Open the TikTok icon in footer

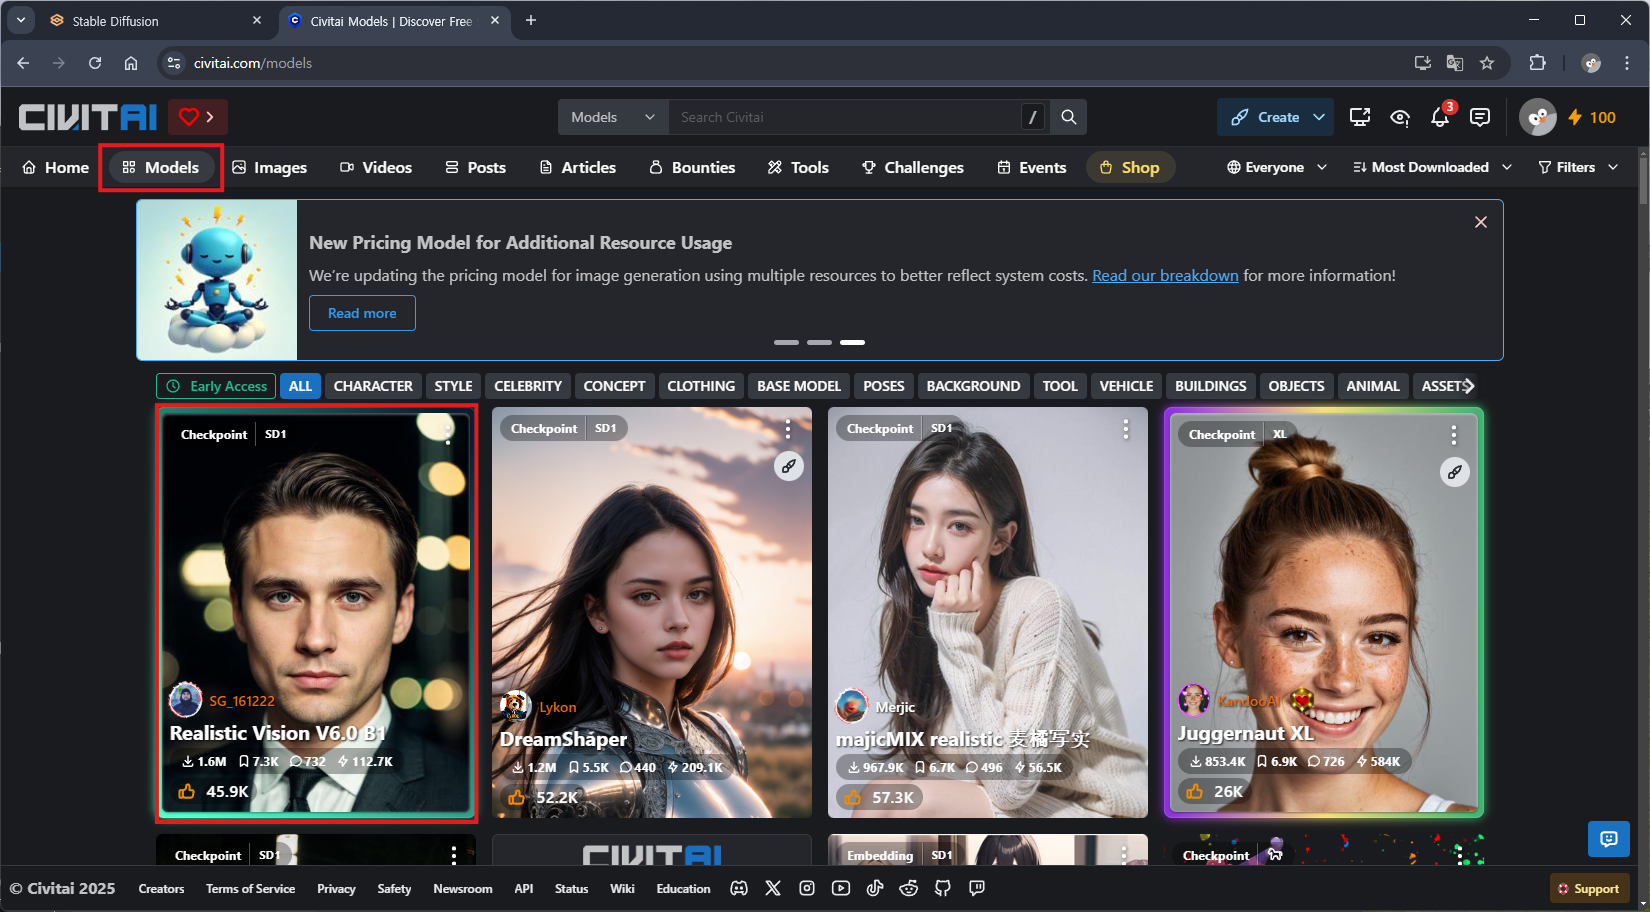pos(875,888)
